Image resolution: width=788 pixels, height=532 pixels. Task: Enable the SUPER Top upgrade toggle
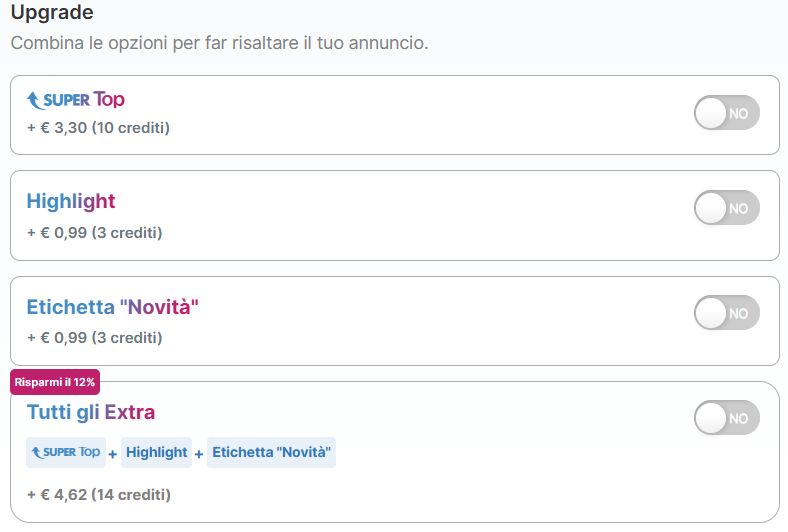click(x=727, y=113)
